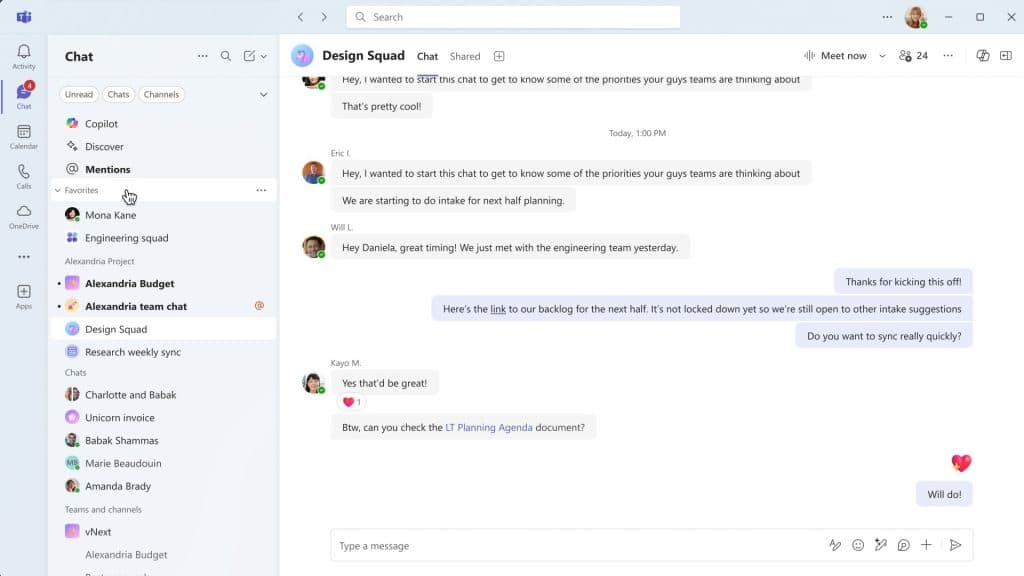Toggle the Channels filter pill
The image size is (1024, 576).
coord(161,94)
